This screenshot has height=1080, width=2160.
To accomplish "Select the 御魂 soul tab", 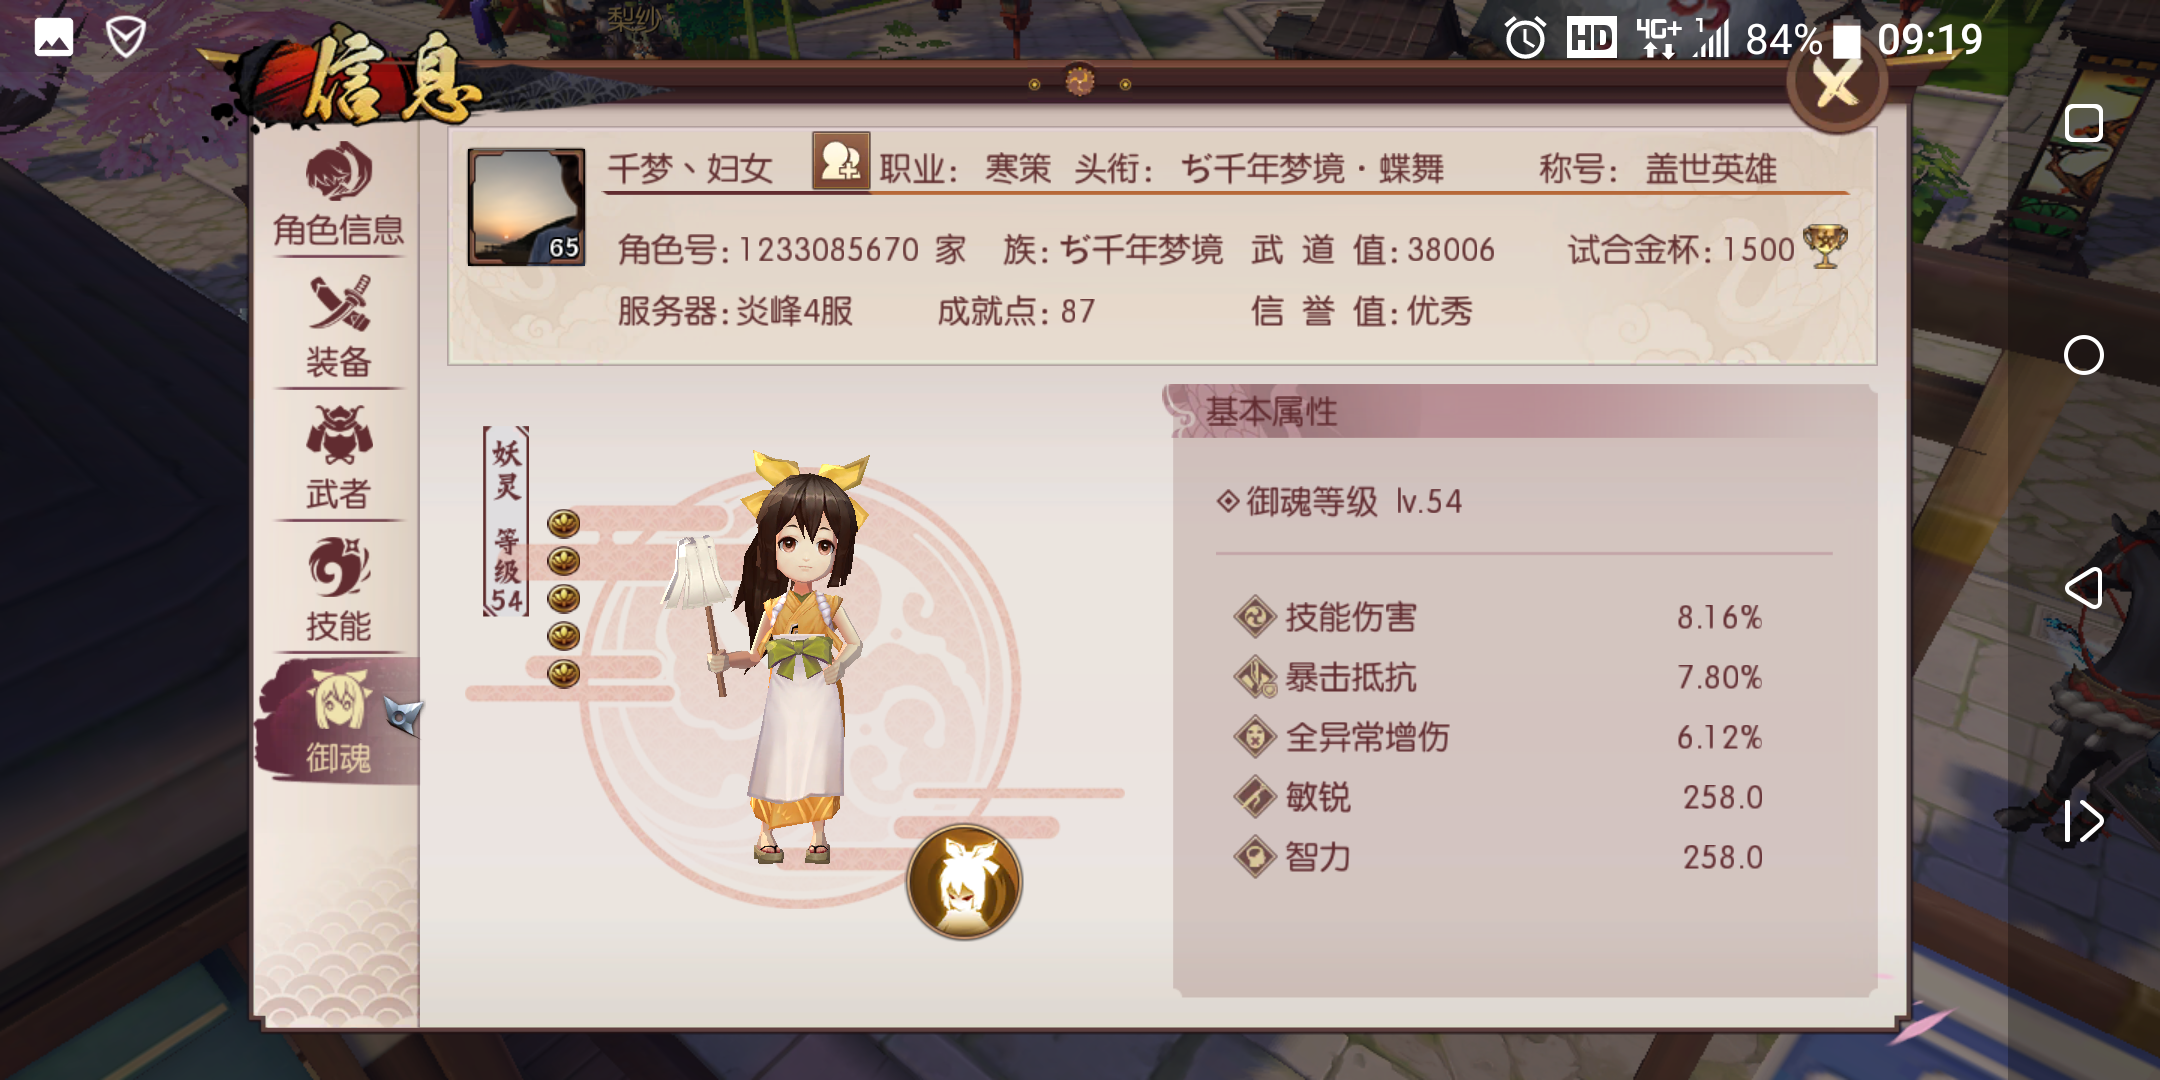I will 338,722.
